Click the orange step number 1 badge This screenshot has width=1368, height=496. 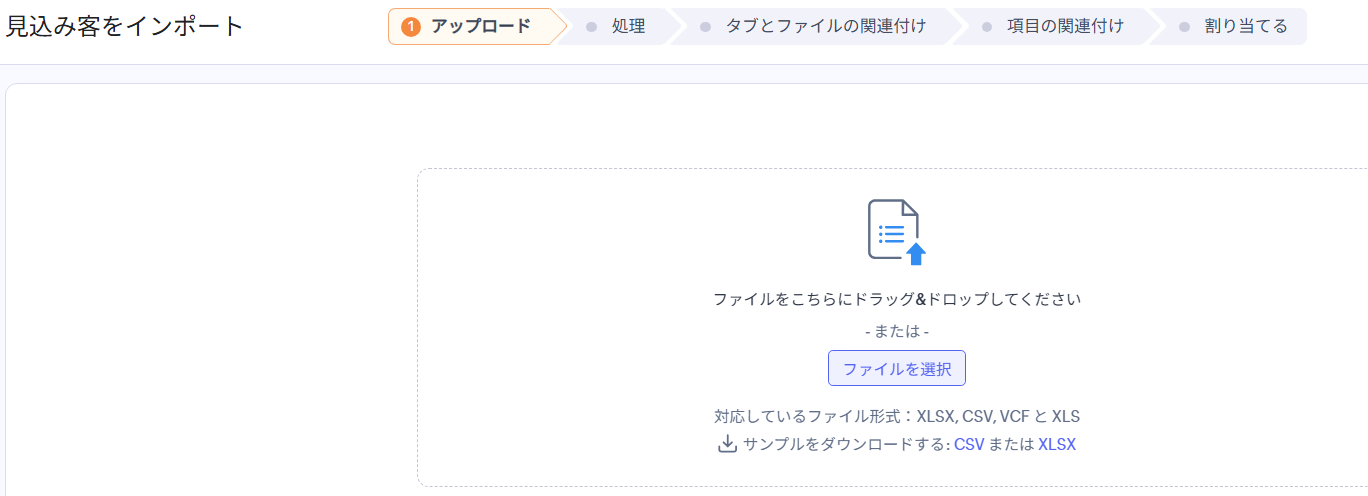click(x=410, y=27)
